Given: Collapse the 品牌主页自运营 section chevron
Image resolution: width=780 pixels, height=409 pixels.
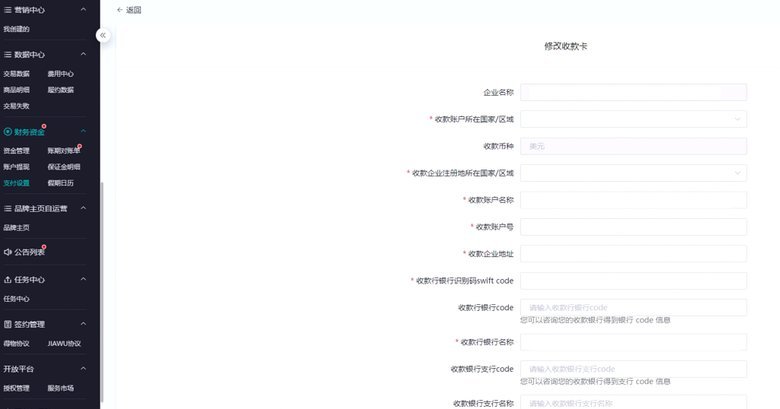Looking at the screenshot, I should (x=84, y=208).
